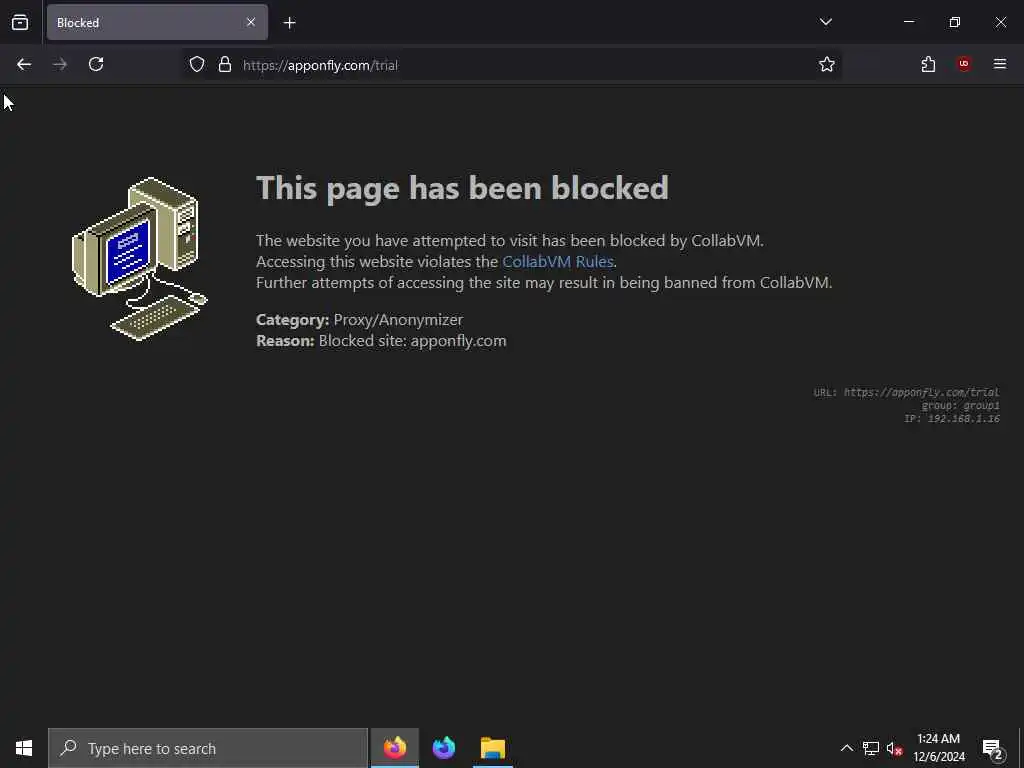
Task: Select the 'This page has been blocked' heading
Action: pos(462,188)
